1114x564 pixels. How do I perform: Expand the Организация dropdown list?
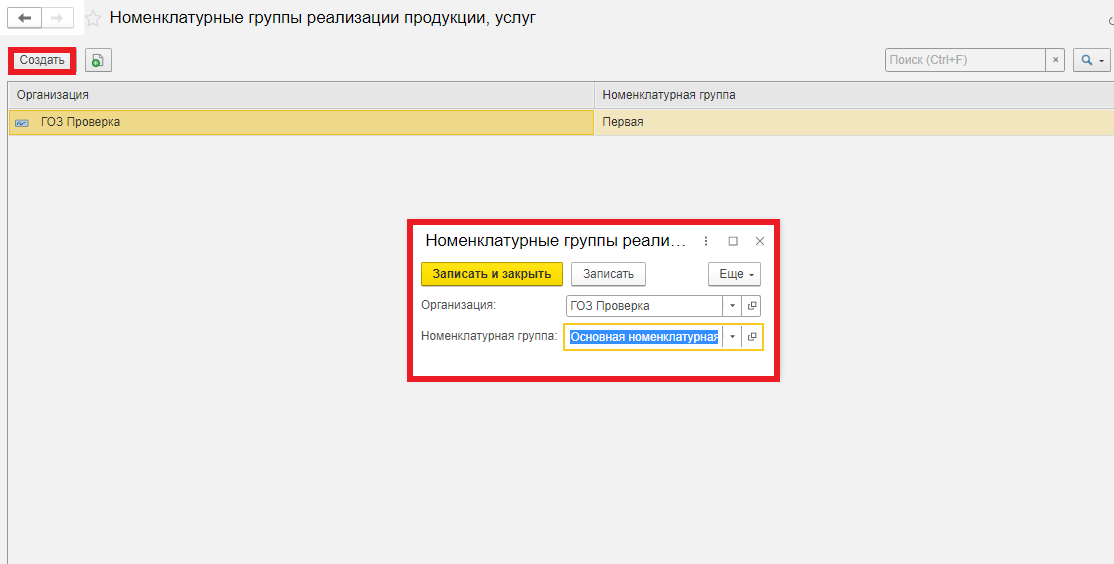[x=732, y=306]
